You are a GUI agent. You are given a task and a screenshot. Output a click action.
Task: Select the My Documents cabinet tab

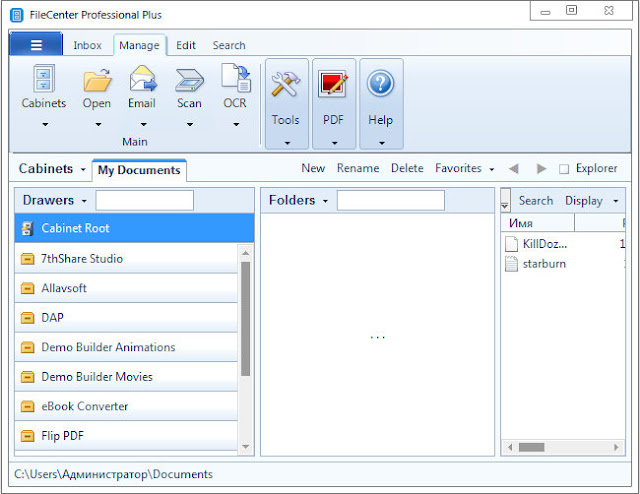[139, 170]
